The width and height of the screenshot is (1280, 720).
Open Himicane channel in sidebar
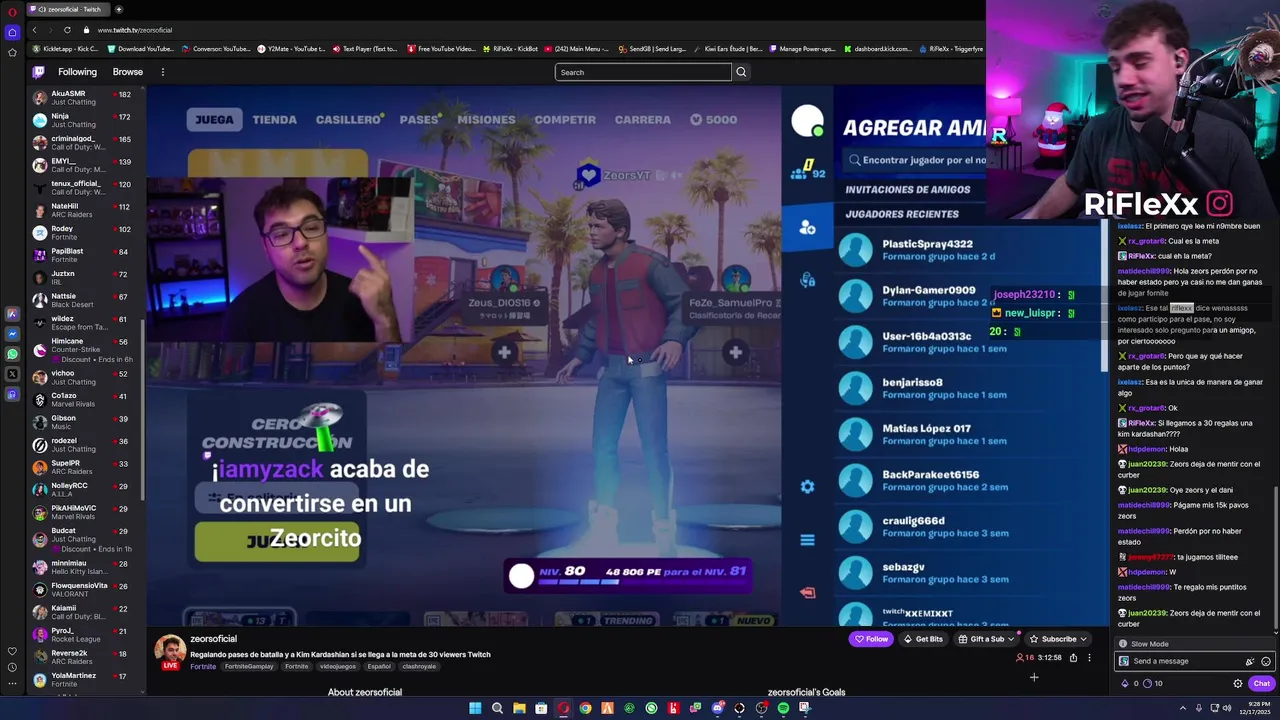click(82, 350)
